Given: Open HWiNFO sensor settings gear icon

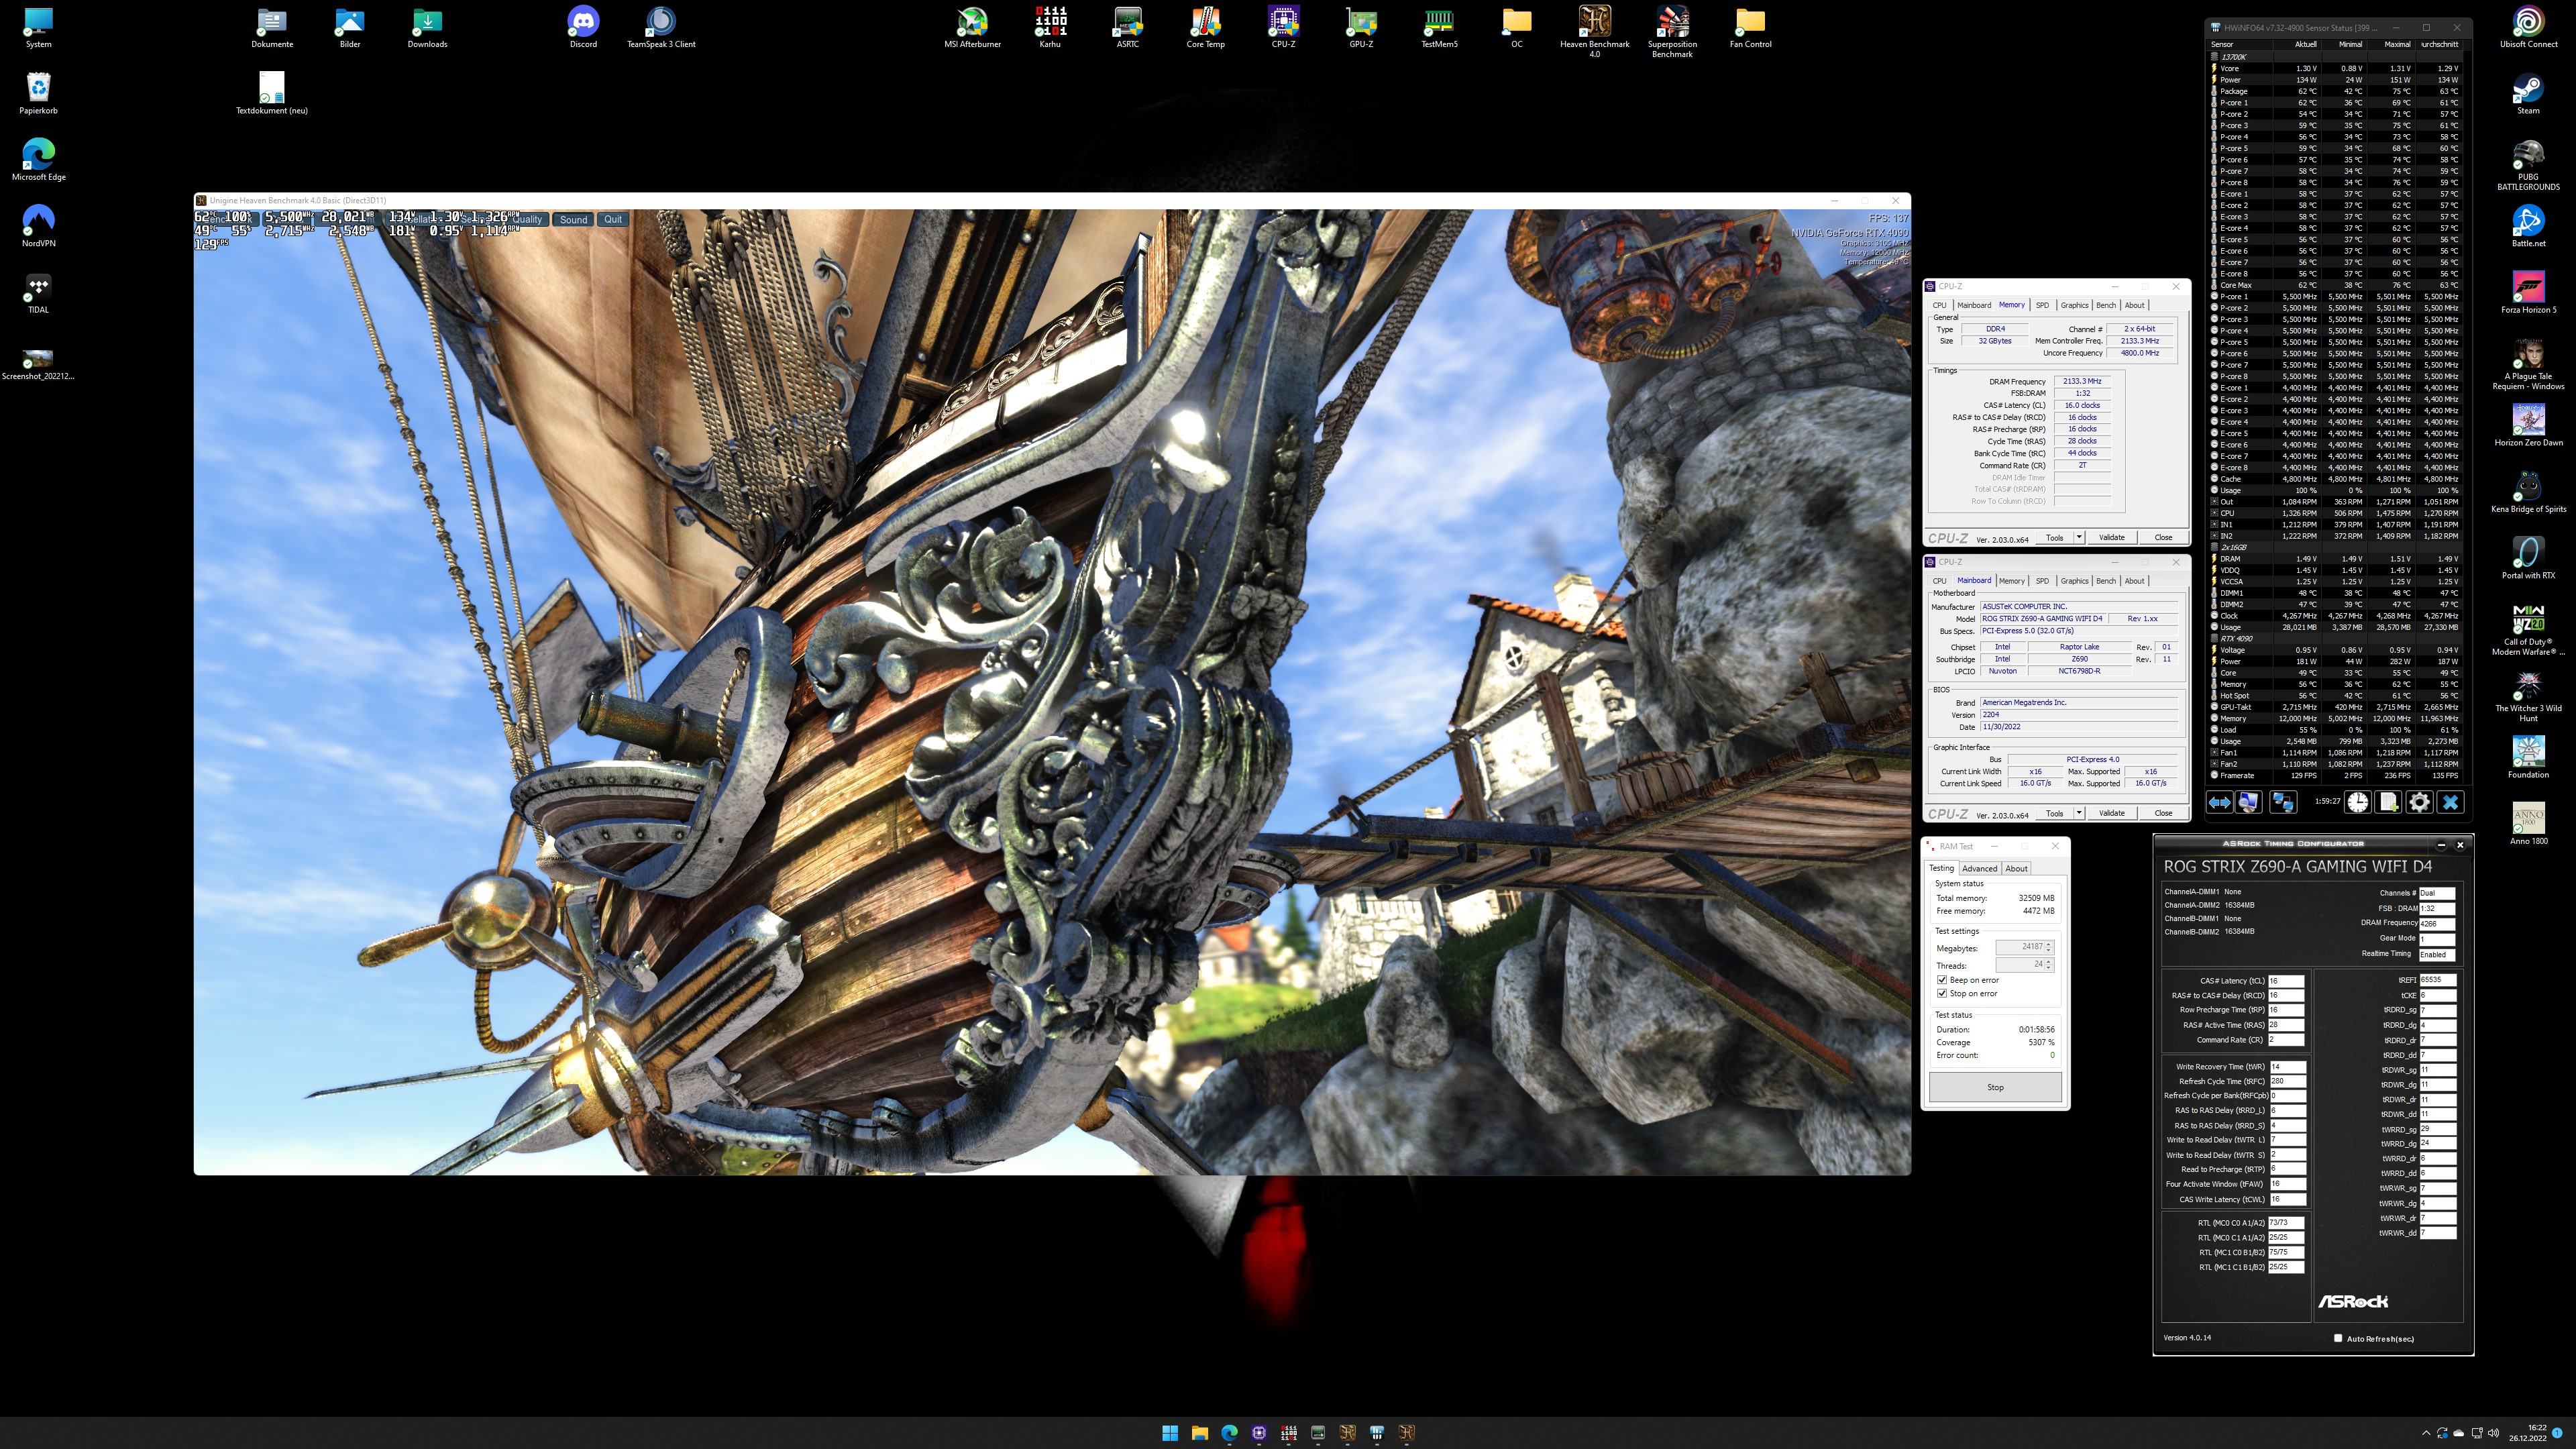Looking at the screenshot, I should pos(2419,802).
